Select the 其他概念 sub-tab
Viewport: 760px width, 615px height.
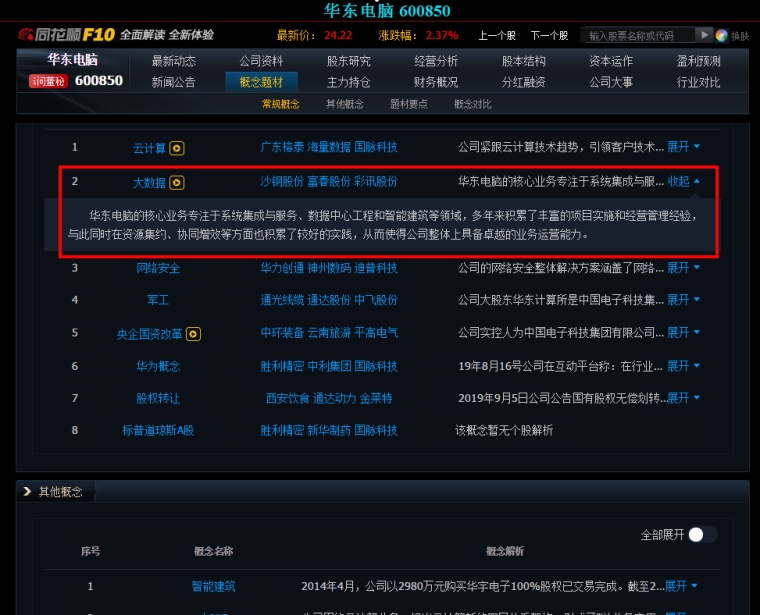pos(345,104)
